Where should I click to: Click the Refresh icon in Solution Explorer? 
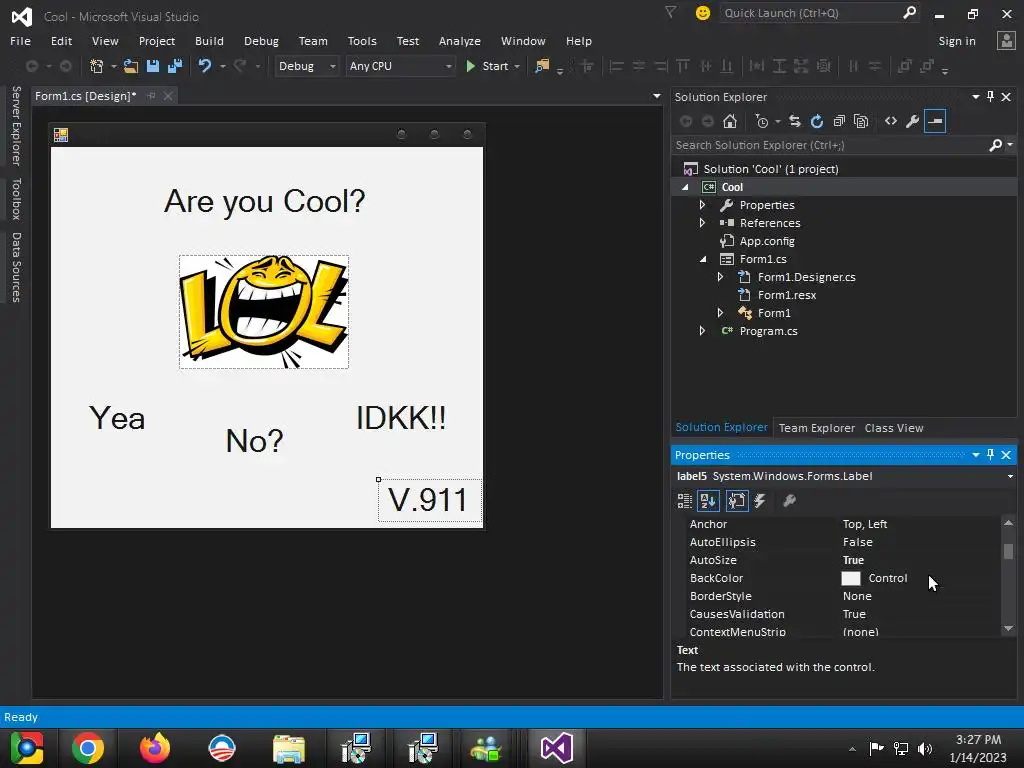tap(817, 121)
